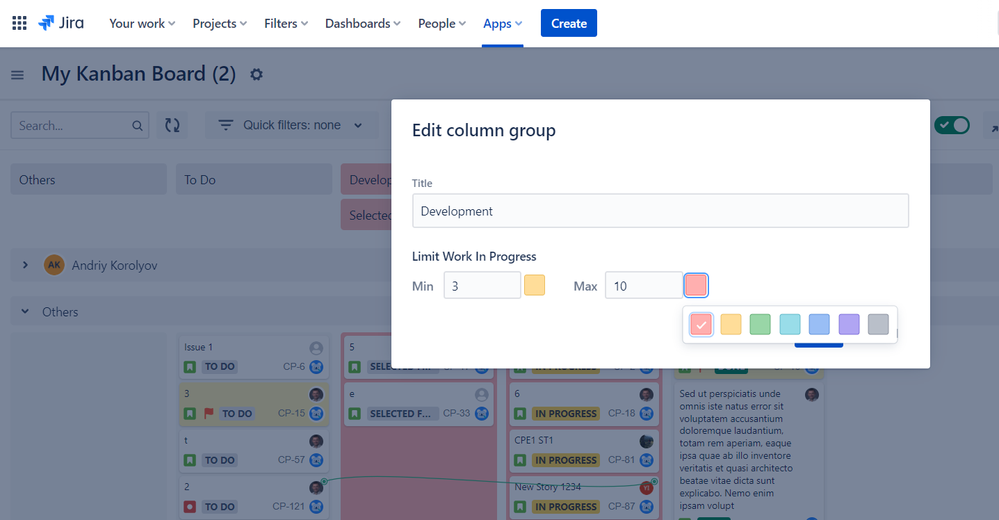Viewport: 999px width, 520px height.
Task: Click the search magnifier icon
Action: pos(137,126)
